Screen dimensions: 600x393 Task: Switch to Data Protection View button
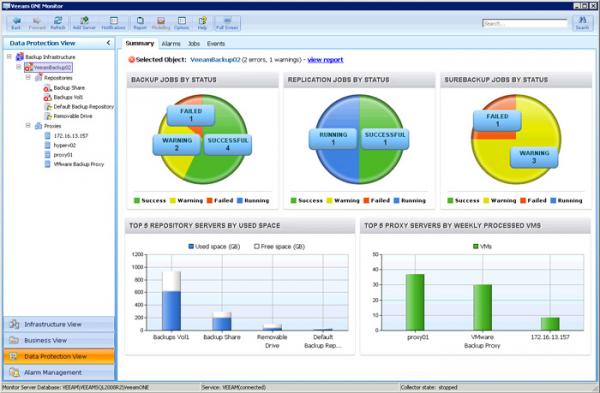click(x=59, y=357)
